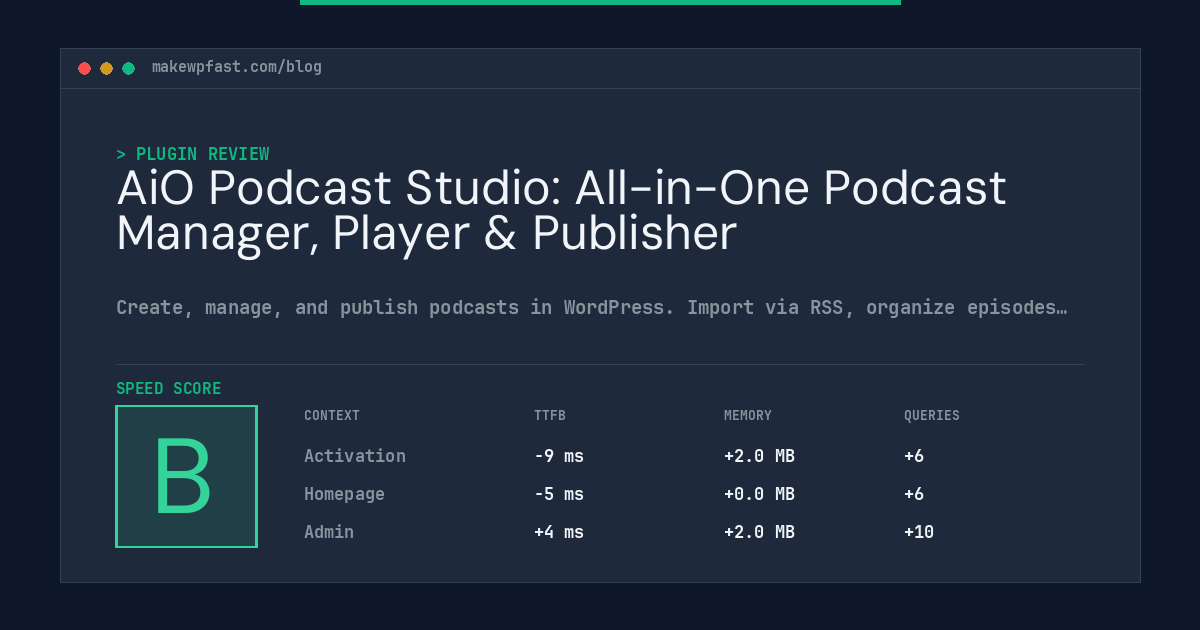Image resolution: width=1200 pixels, height=630 pixels.
Task: Click the +4 ms TTFB value
Action: (559, 532)
